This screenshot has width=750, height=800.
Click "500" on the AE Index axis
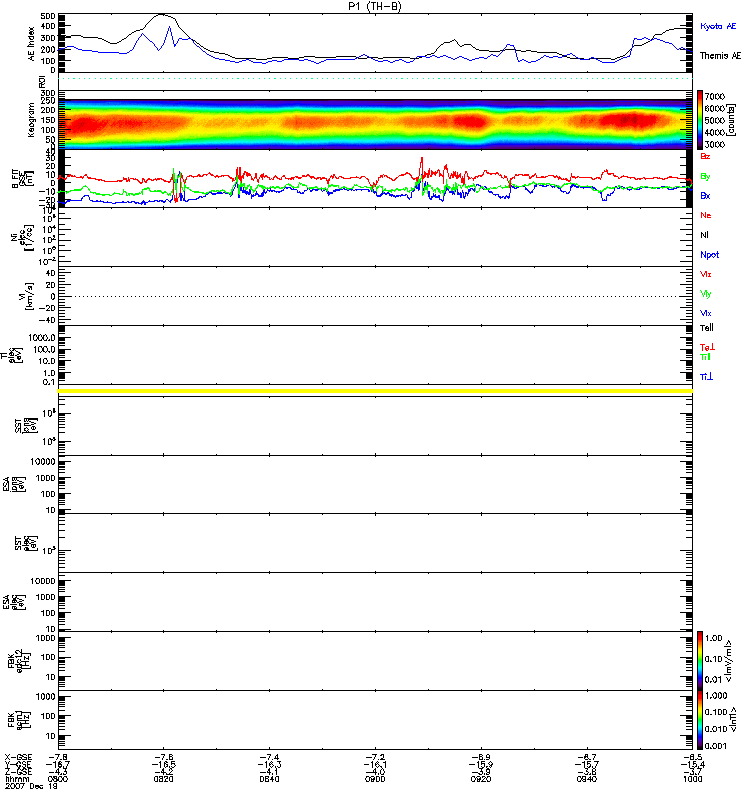(x=47, y=16)
